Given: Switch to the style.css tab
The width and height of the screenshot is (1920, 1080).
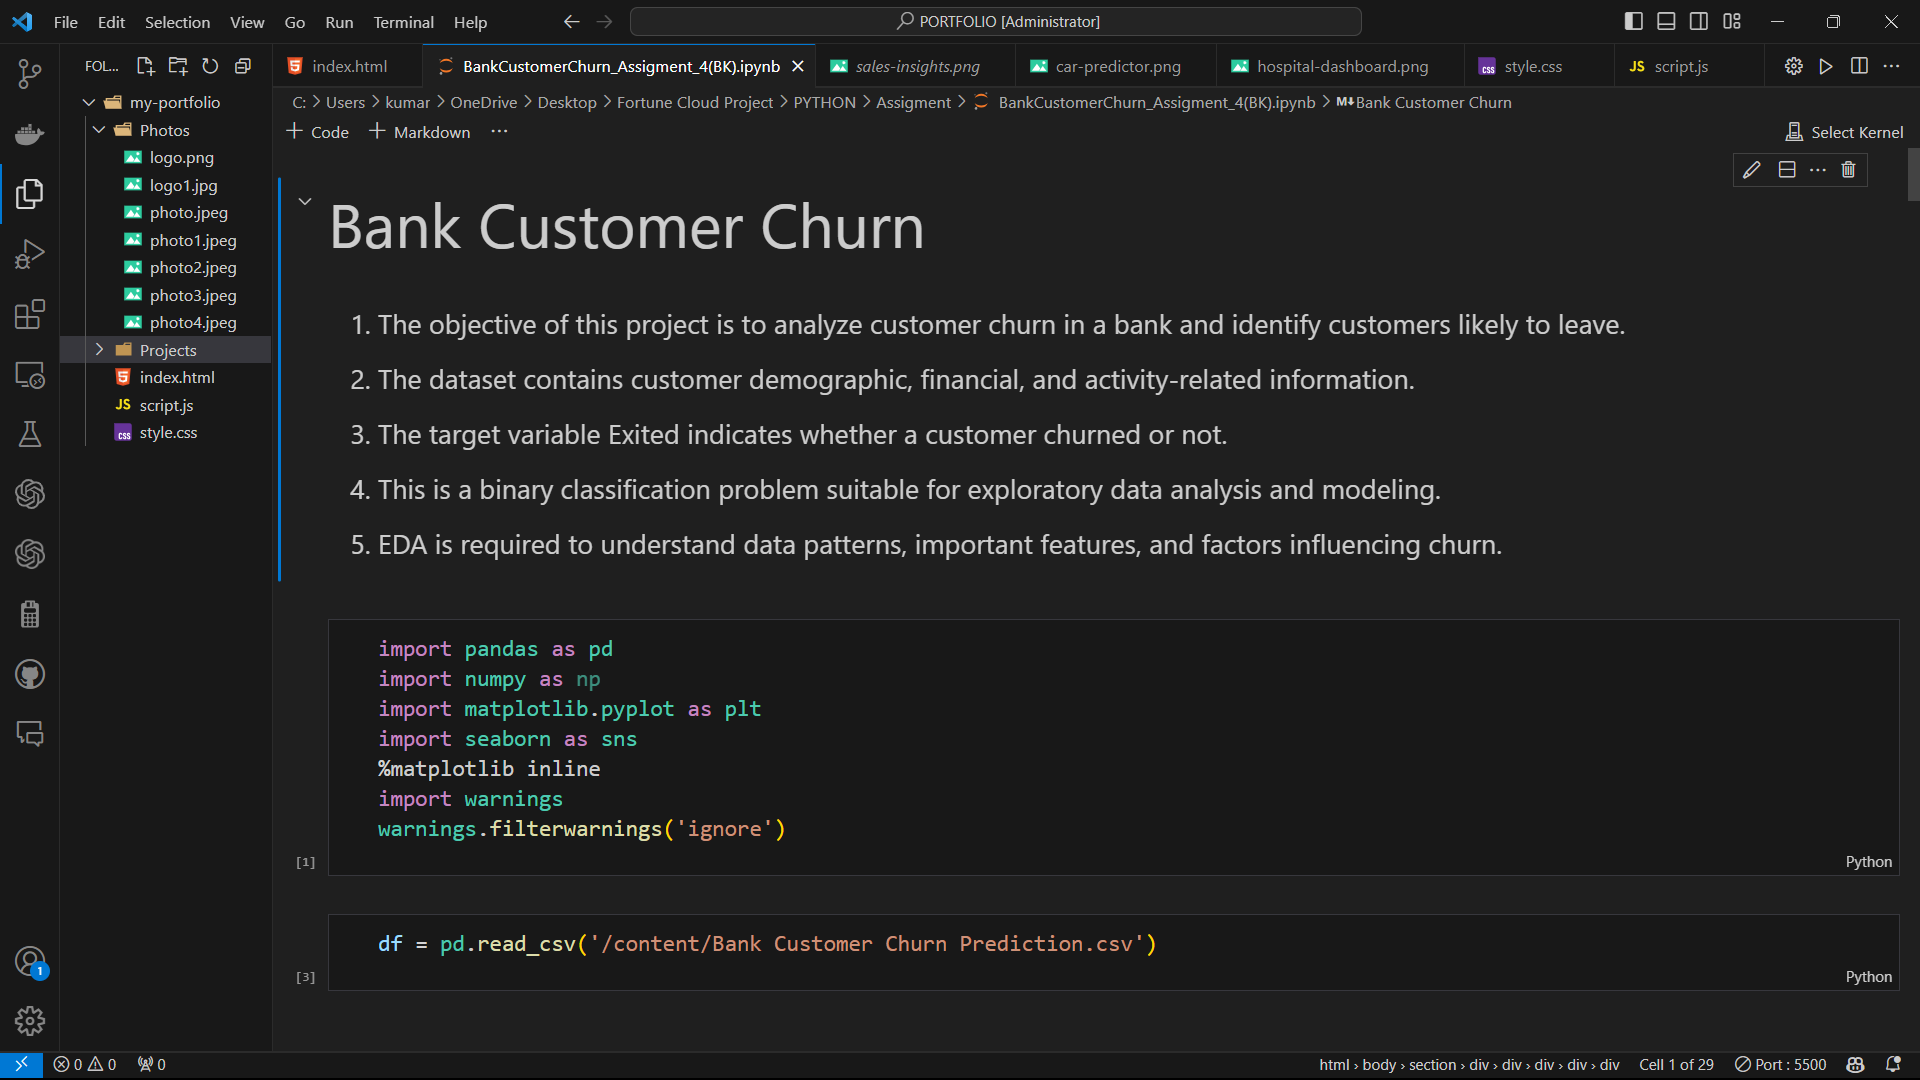Looking at the screenshot, I should click(1532, 66).
